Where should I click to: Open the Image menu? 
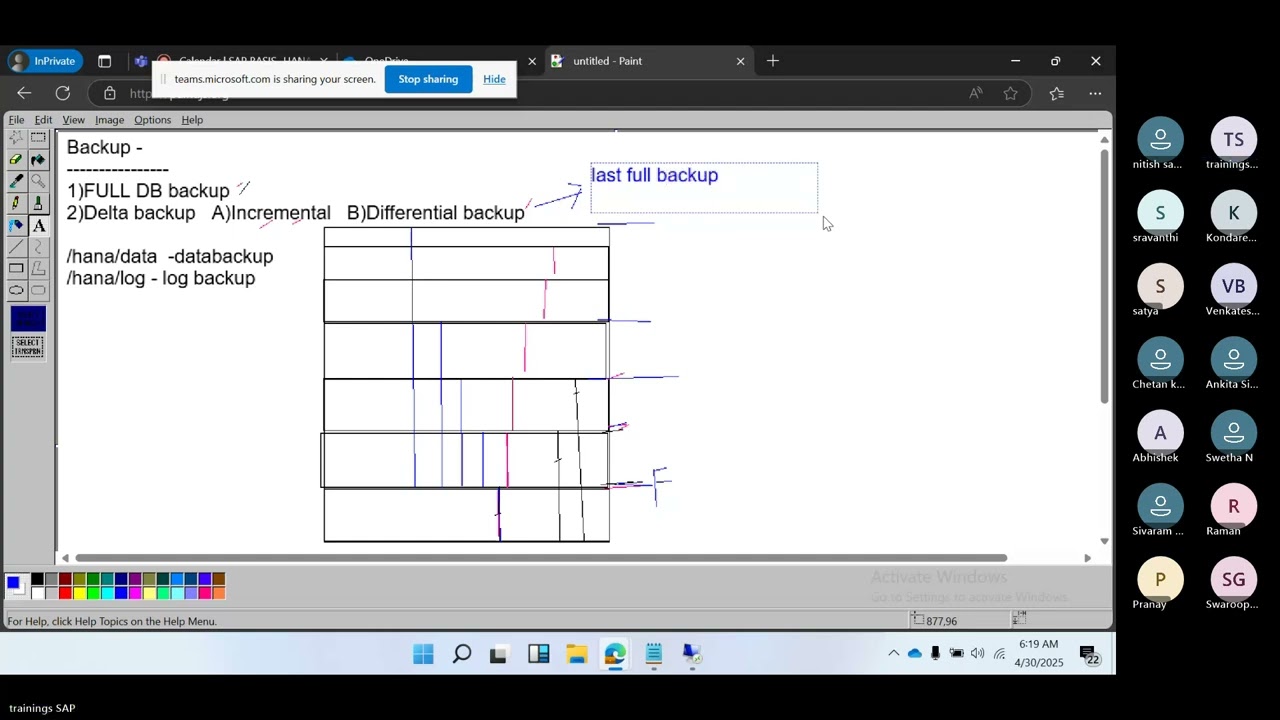click(109, 120)
